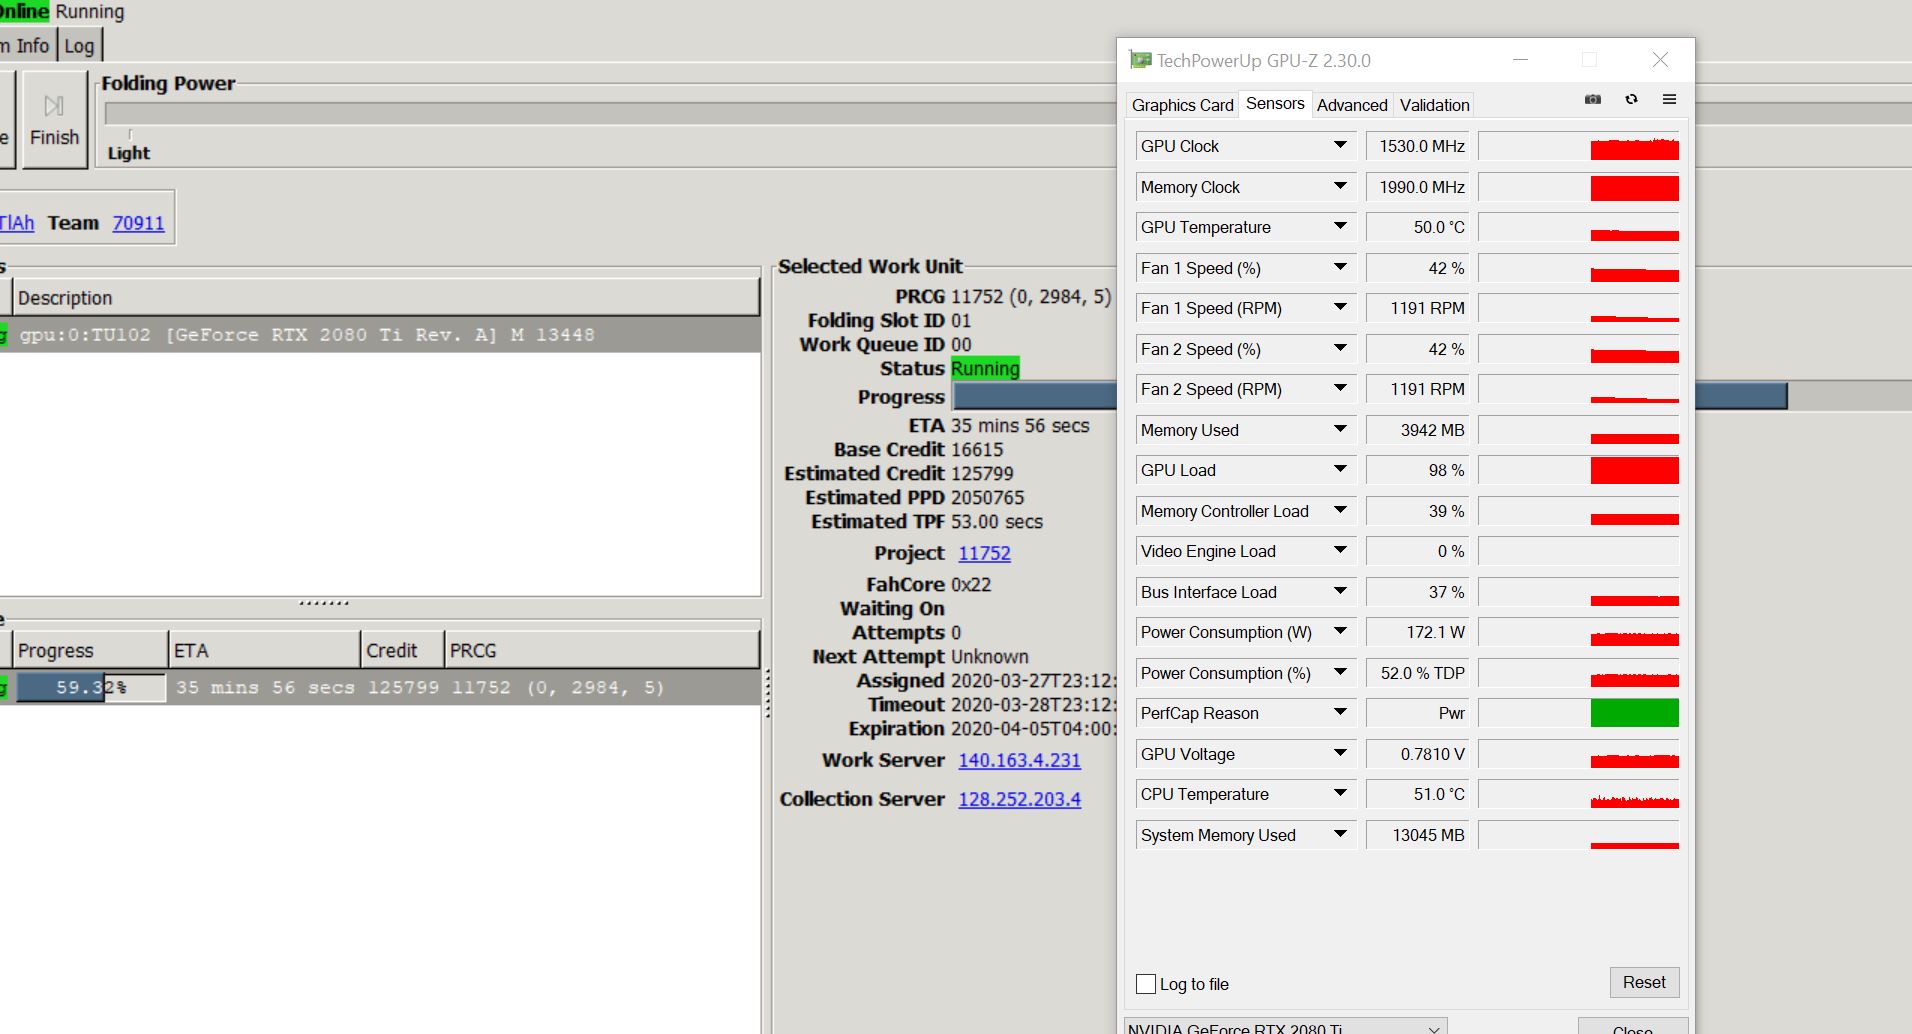Click the Reset button in GPU-Z

[x=1644, y=982]
